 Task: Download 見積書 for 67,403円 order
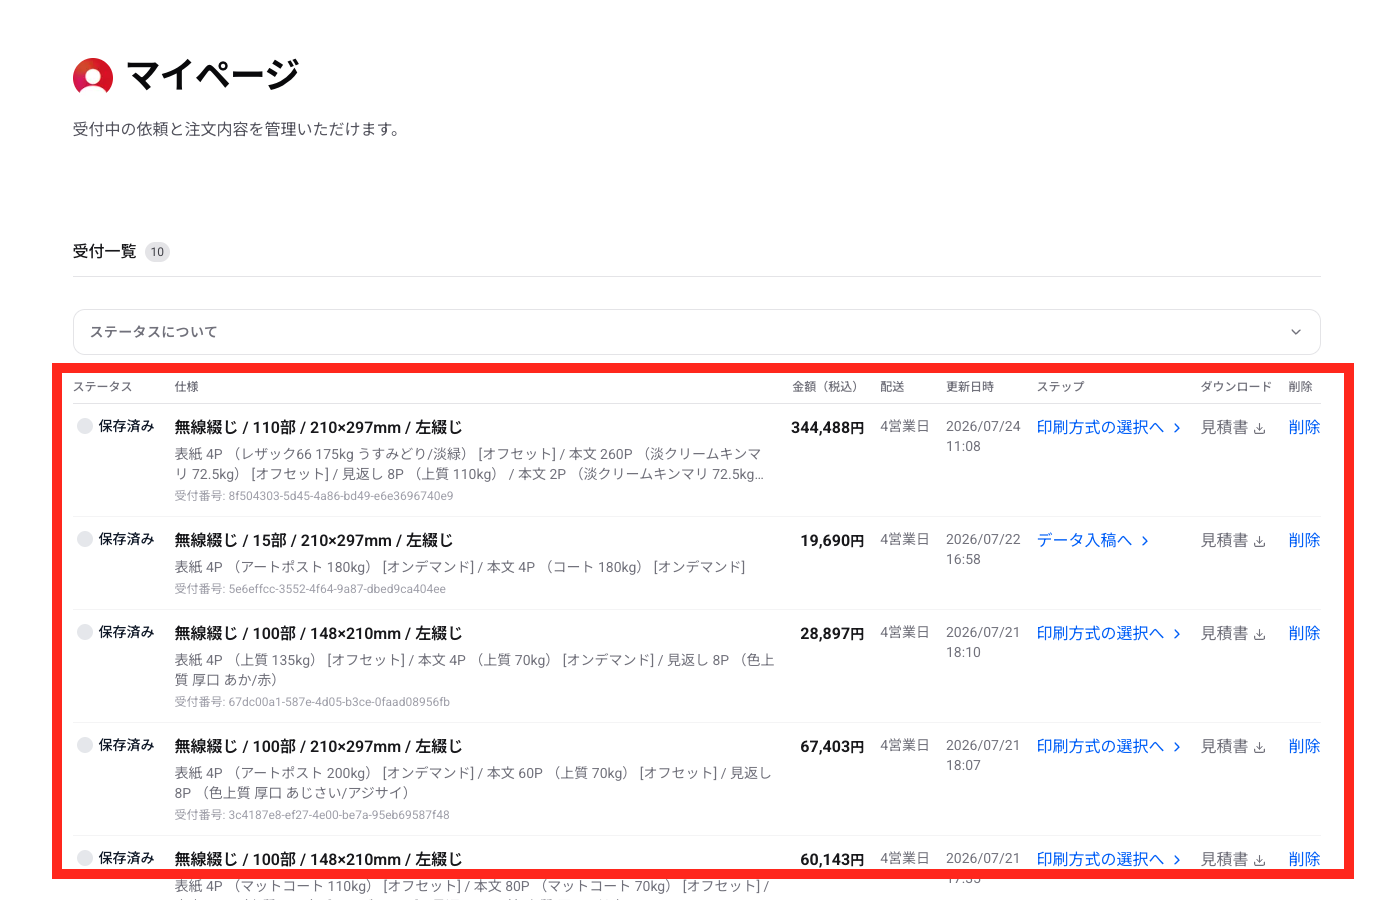pyautogui.click(x=1233, y=746)
